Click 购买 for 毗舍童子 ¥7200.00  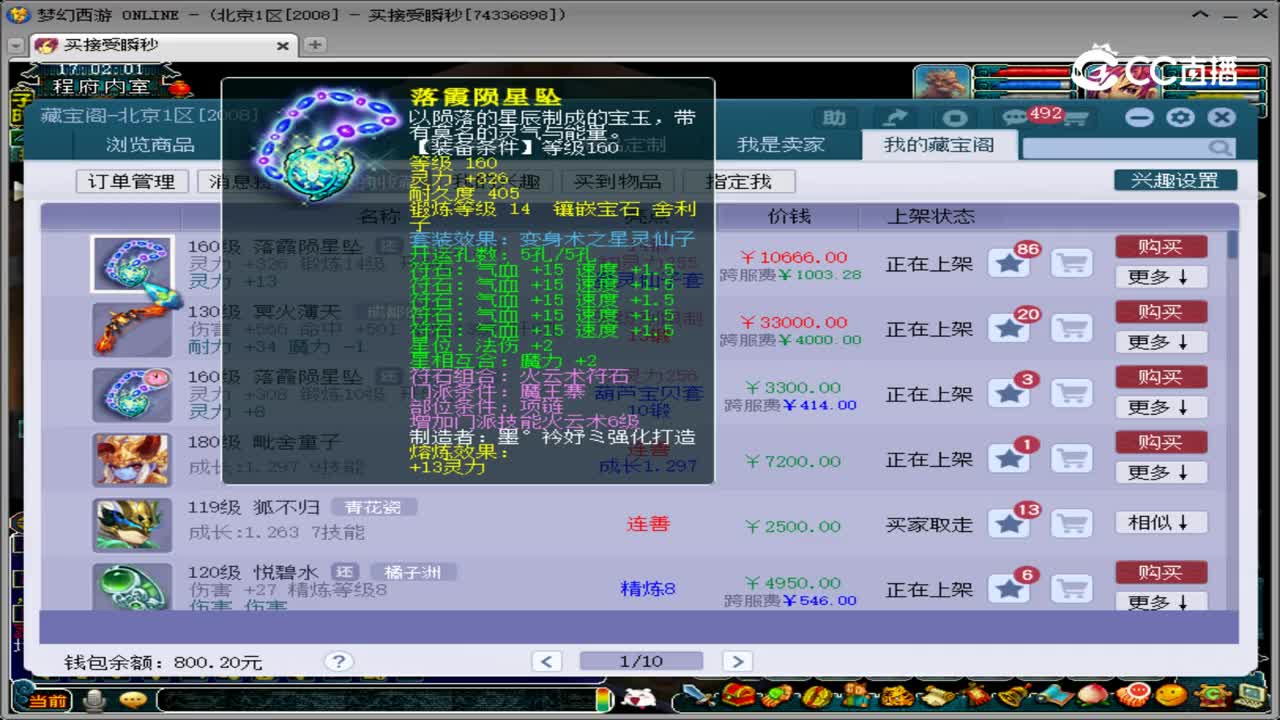tap(1161, 442)
